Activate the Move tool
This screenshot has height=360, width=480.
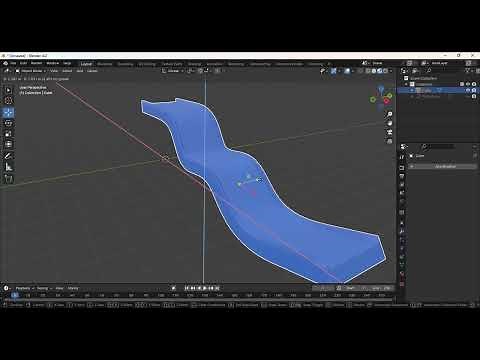pos(8,112)
